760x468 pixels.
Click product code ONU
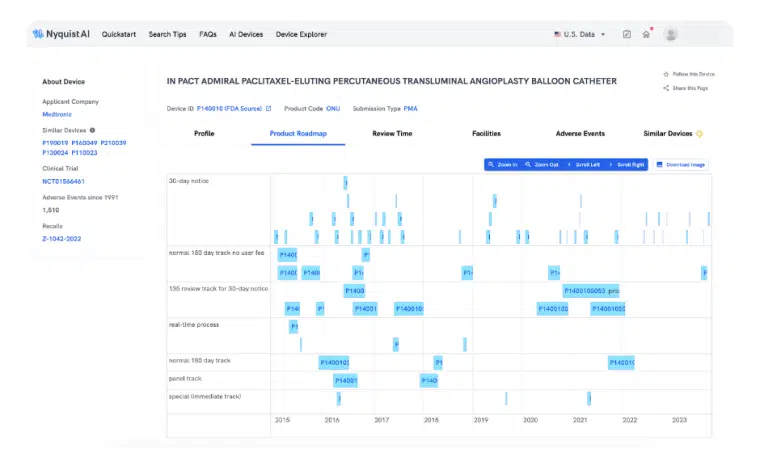coord(333,109)
